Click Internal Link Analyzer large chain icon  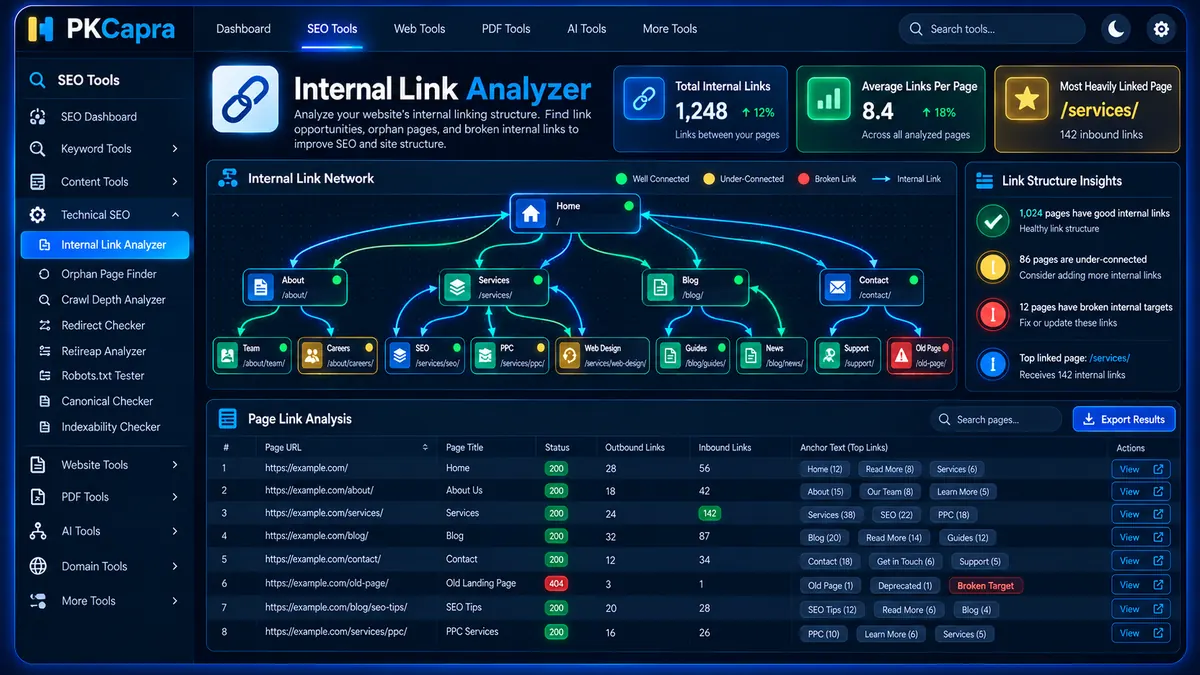pos(245,100)
